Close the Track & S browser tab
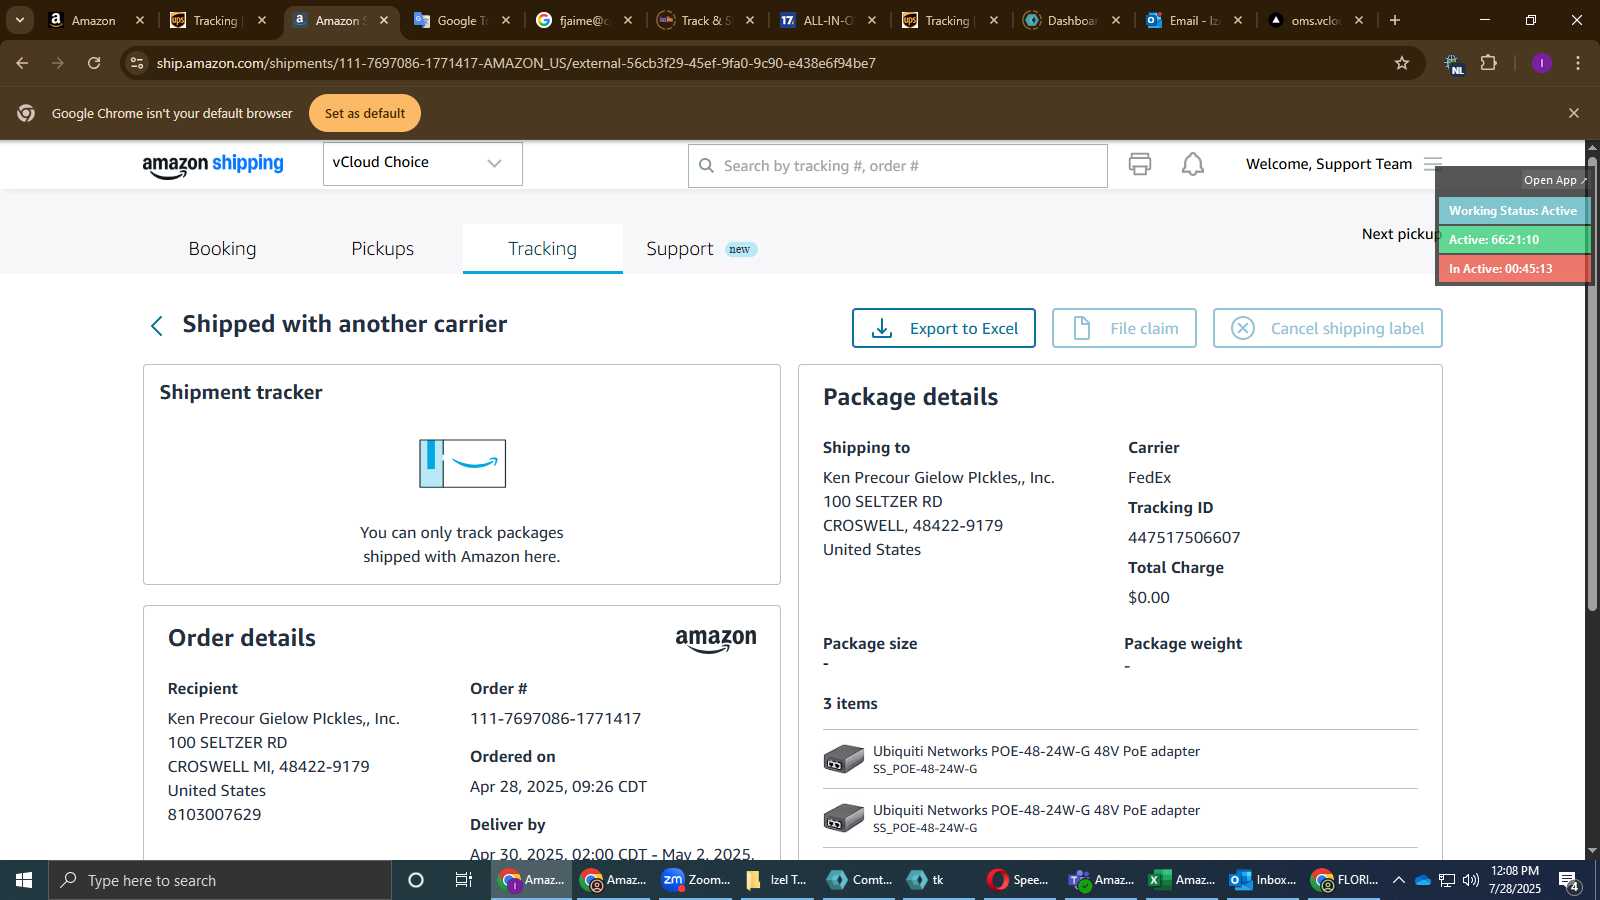The width and height of the screenshot is (1600, 900). [750, 20]
